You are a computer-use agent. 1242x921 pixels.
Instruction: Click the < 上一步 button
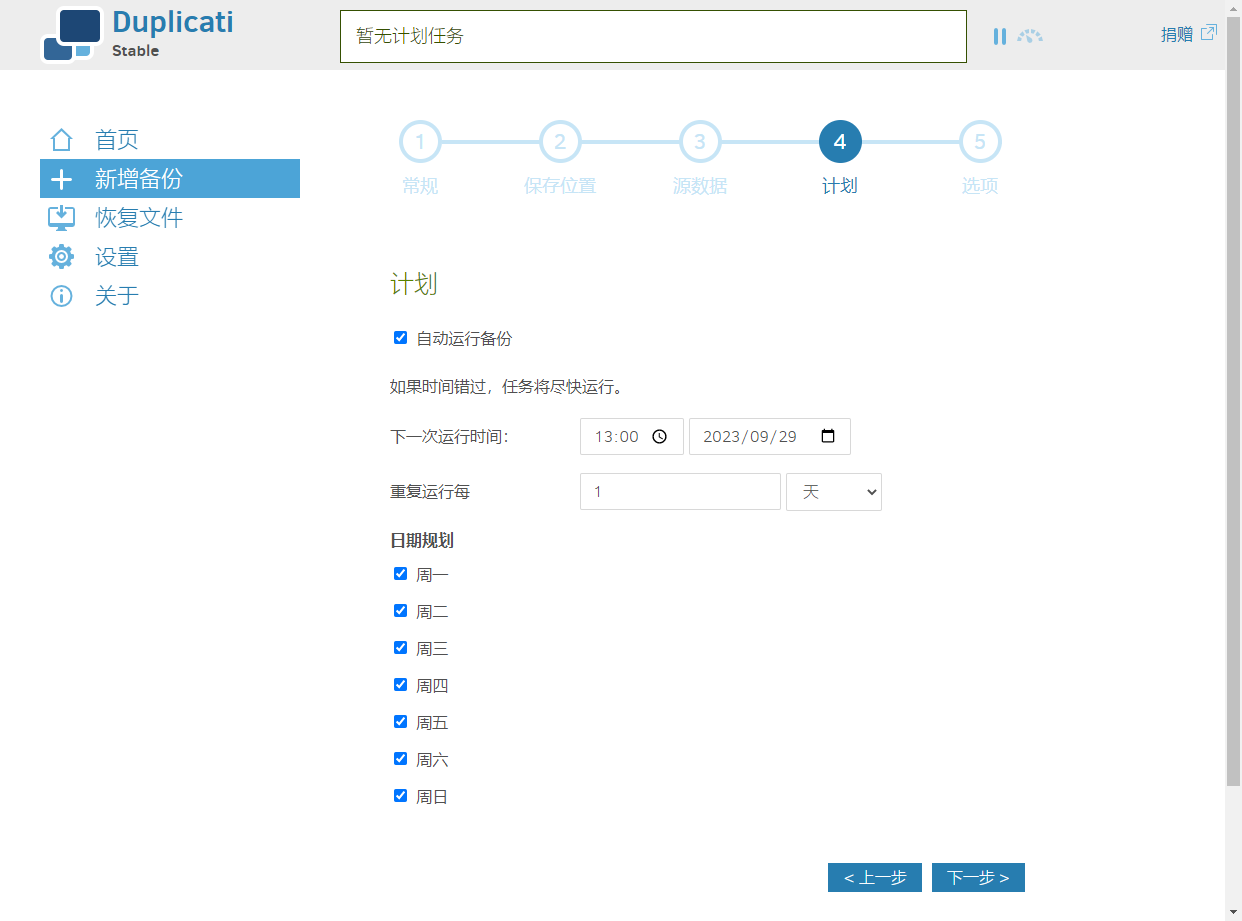(875, 877)
